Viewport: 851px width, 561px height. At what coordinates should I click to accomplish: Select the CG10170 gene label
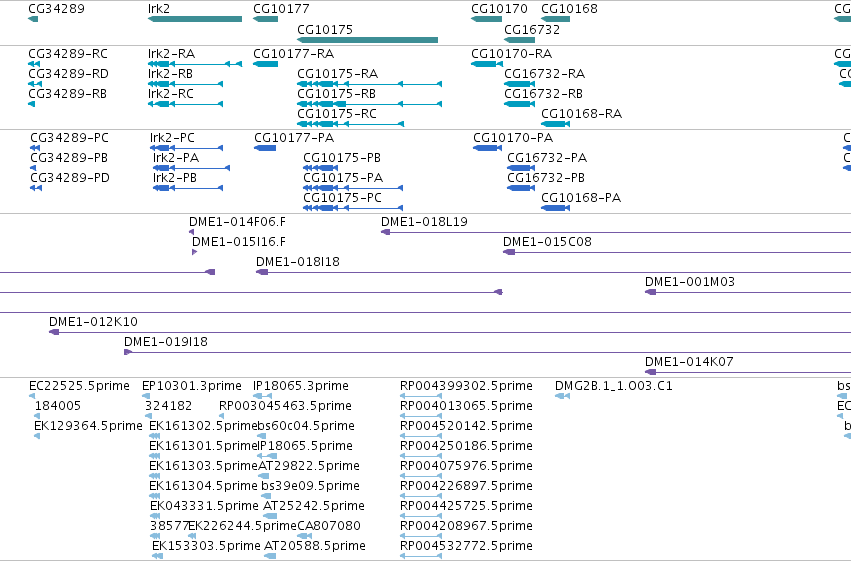tap(499, 9)
